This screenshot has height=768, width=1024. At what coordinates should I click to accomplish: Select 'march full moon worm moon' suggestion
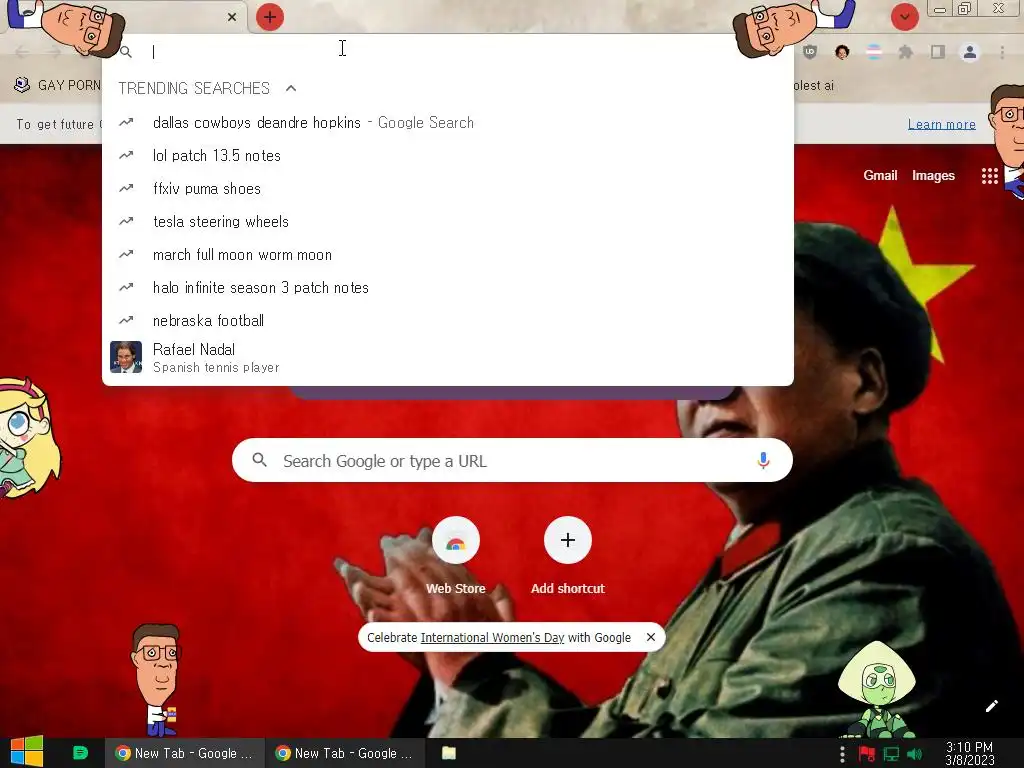[448, 255]
